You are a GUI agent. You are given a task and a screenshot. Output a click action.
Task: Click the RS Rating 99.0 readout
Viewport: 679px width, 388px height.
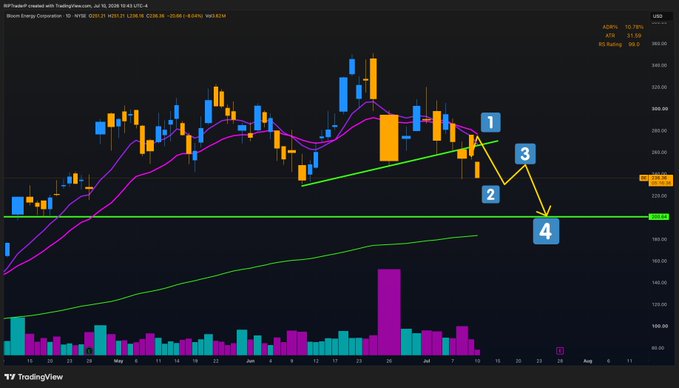[x=619, y=45]
